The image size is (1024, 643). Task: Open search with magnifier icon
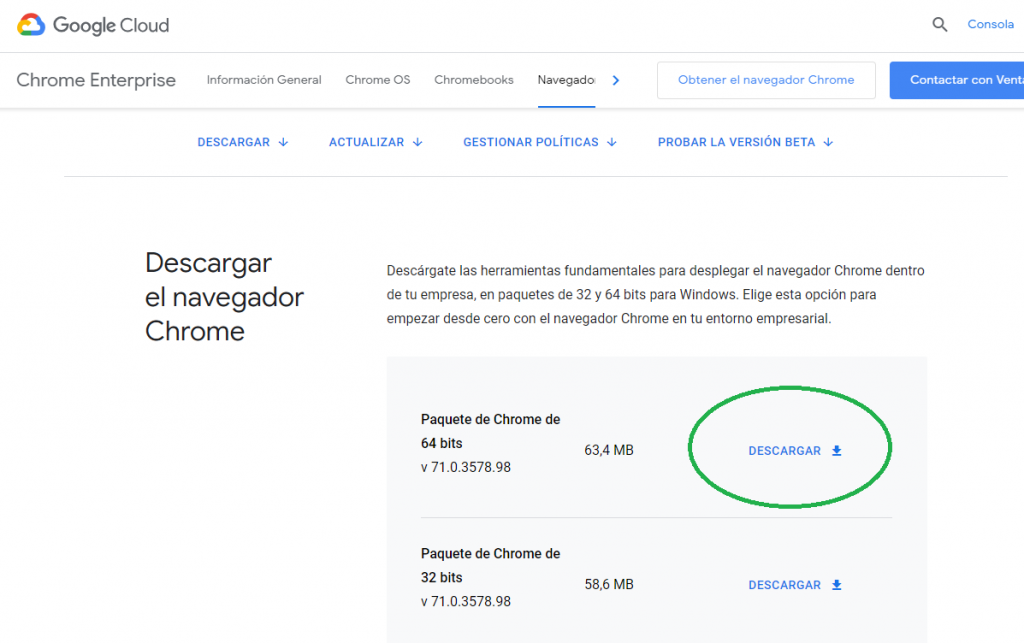[x=939, y=25]
